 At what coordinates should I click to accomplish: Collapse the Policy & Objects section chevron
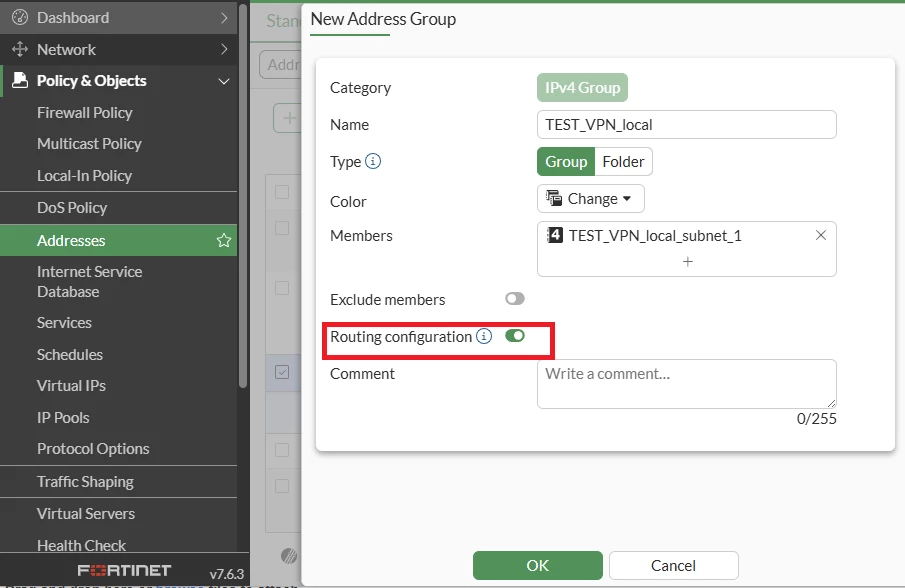pyautogui.click(x=224, y=81)
